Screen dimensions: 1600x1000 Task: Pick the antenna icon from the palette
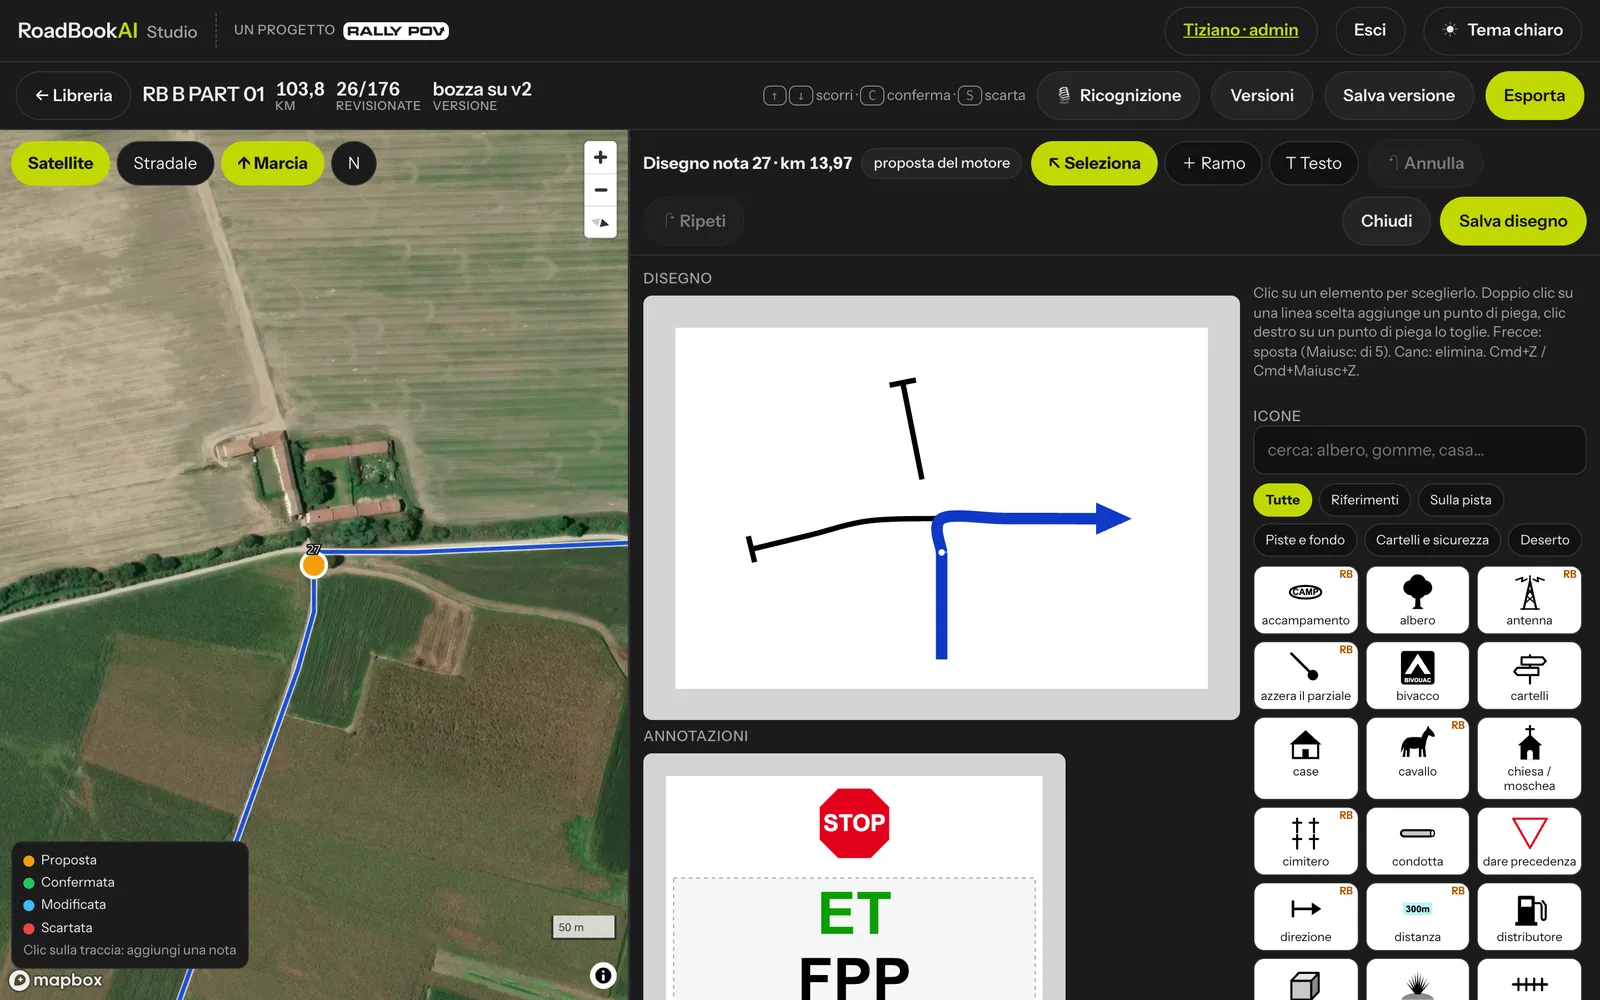(x=1529, y=600)
